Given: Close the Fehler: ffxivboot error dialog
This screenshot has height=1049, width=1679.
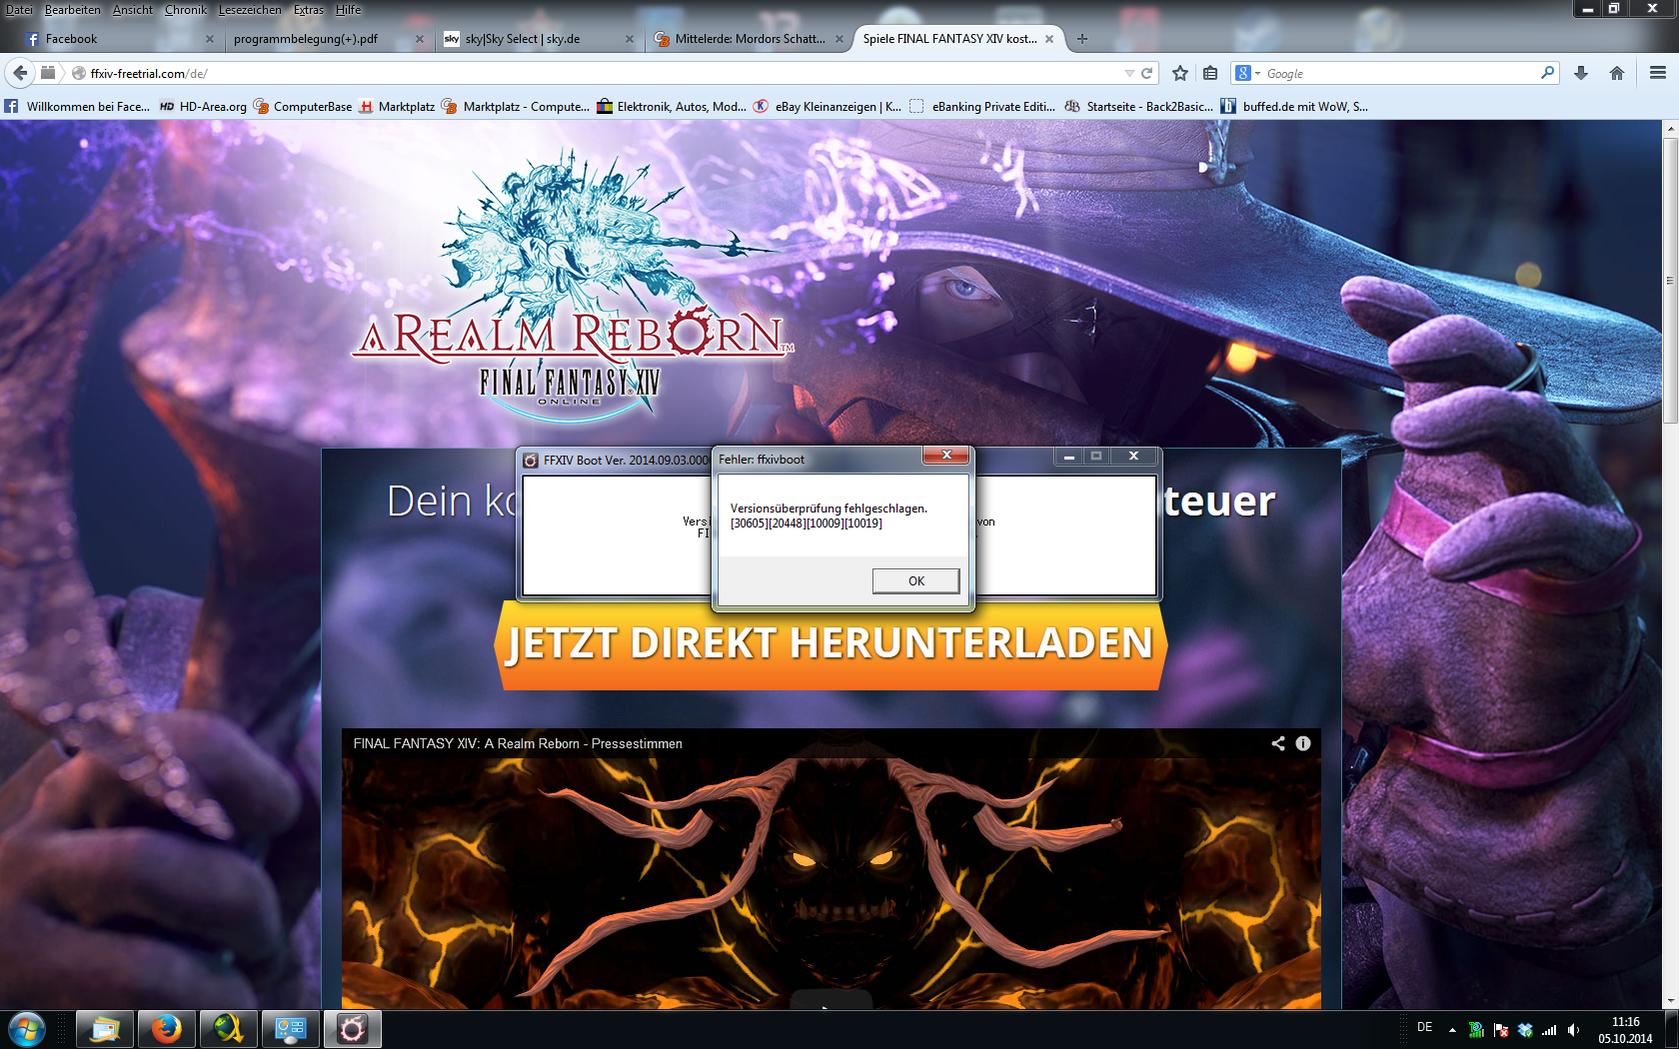Looking at the screenshot, I should tap(945, 456).
